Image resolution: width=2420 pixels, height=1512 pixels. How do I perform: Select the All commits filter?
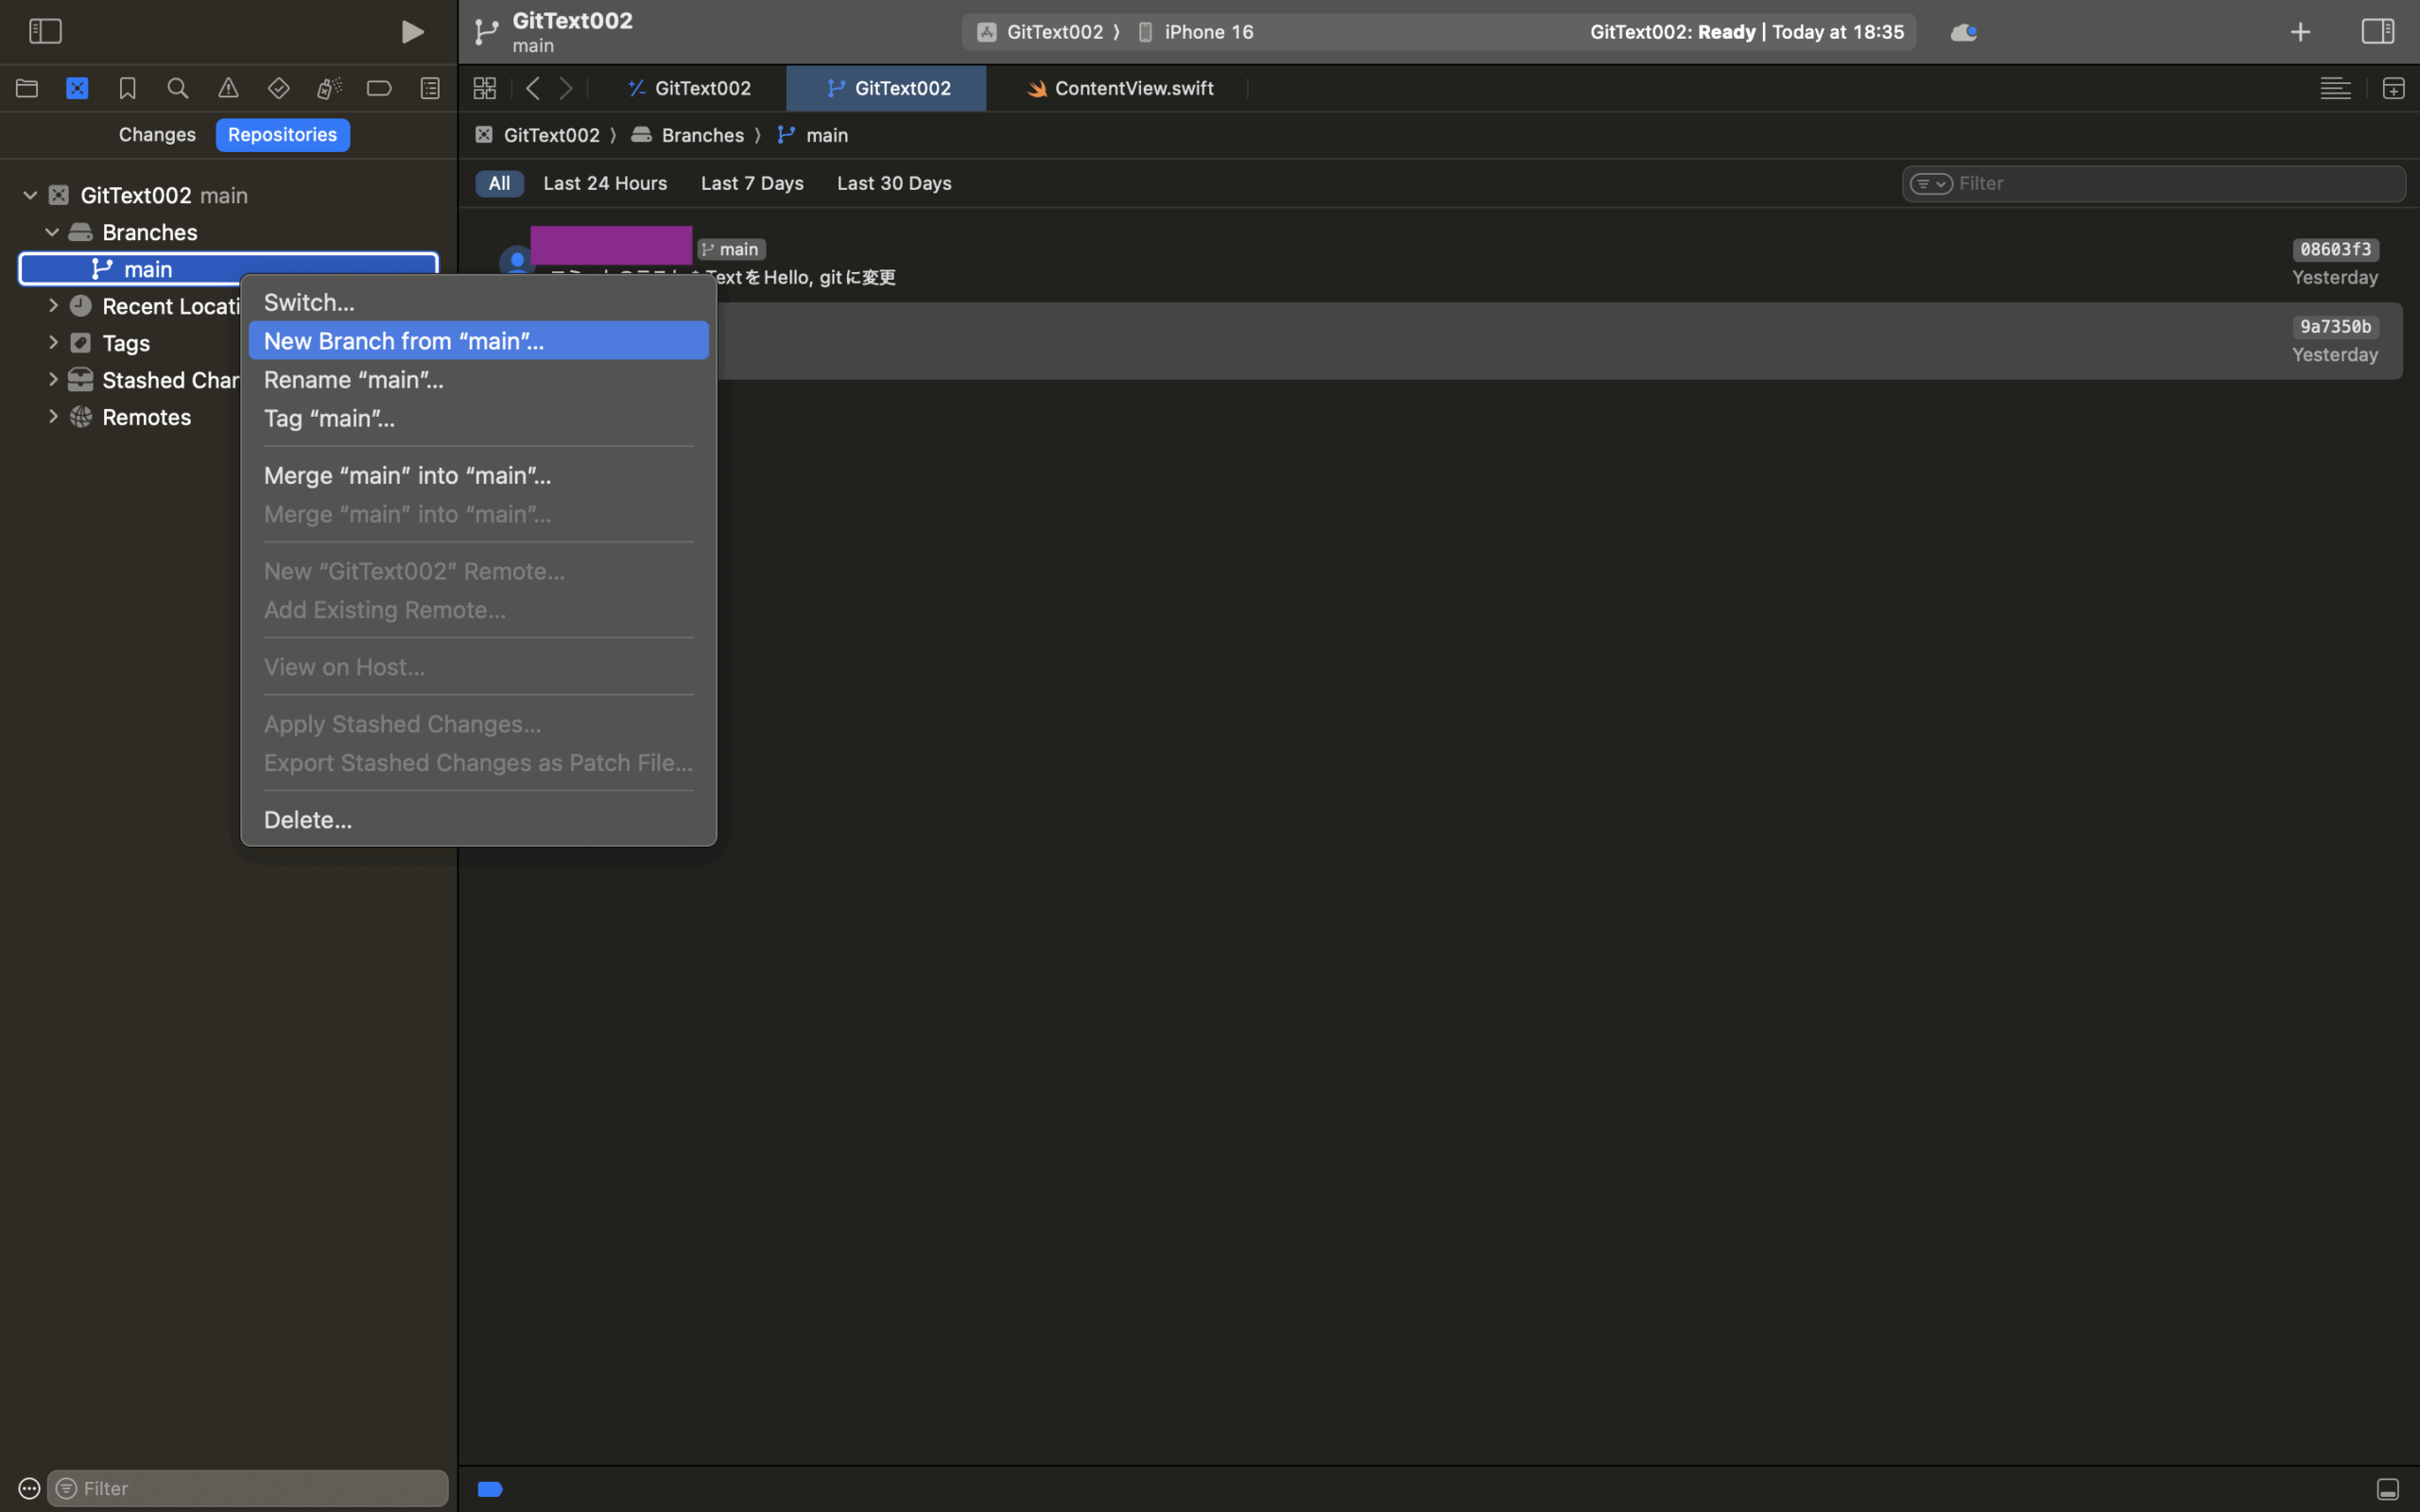[x=499, y=183]
